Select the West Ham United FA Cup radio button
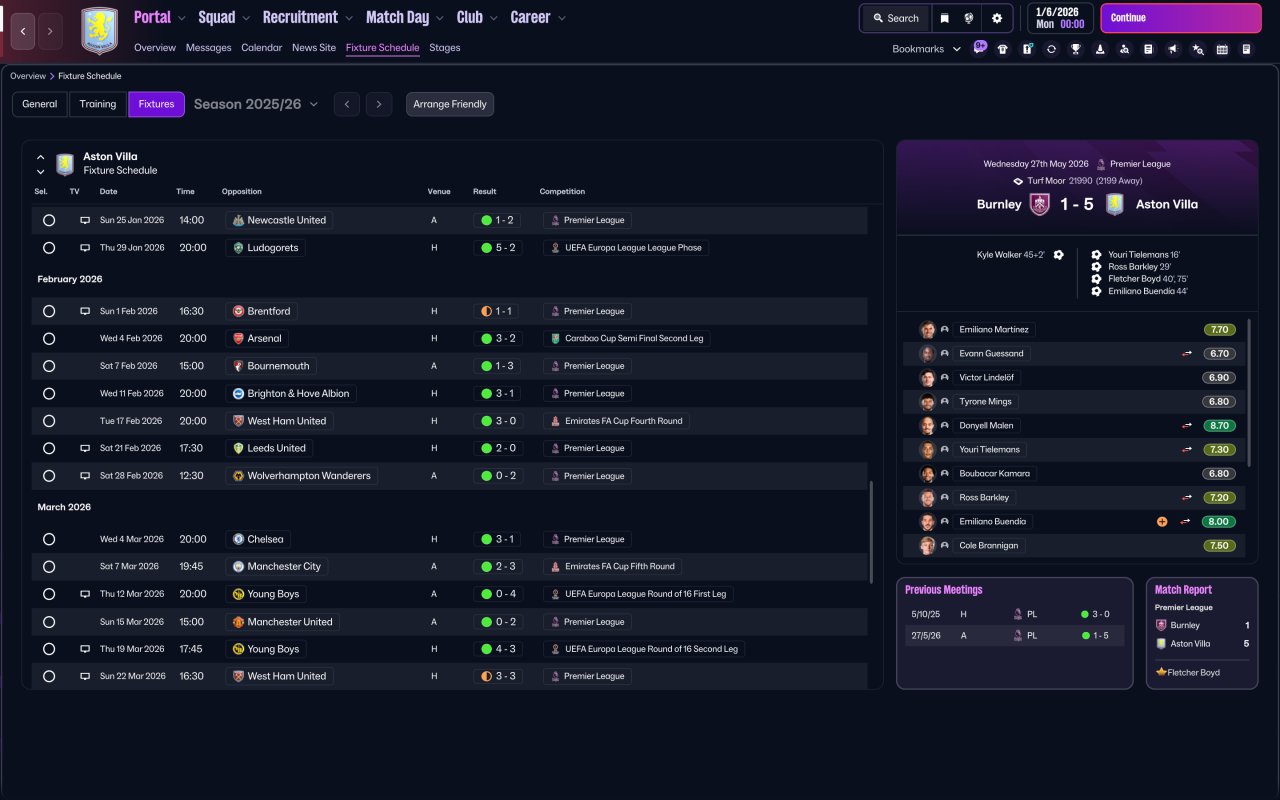This screenshot has width=1280, height=800. [49, 421]
